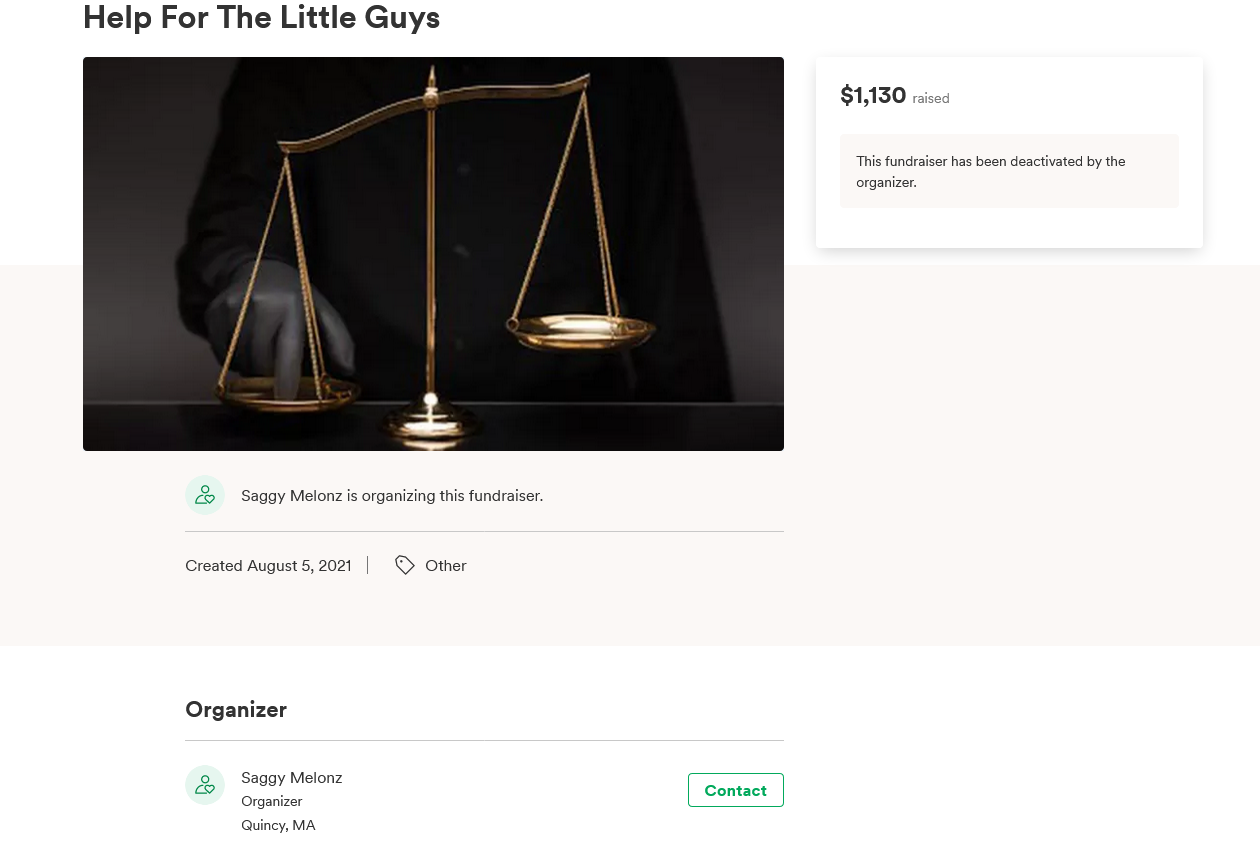Open the scales of justice fundraiser photo

433,254
